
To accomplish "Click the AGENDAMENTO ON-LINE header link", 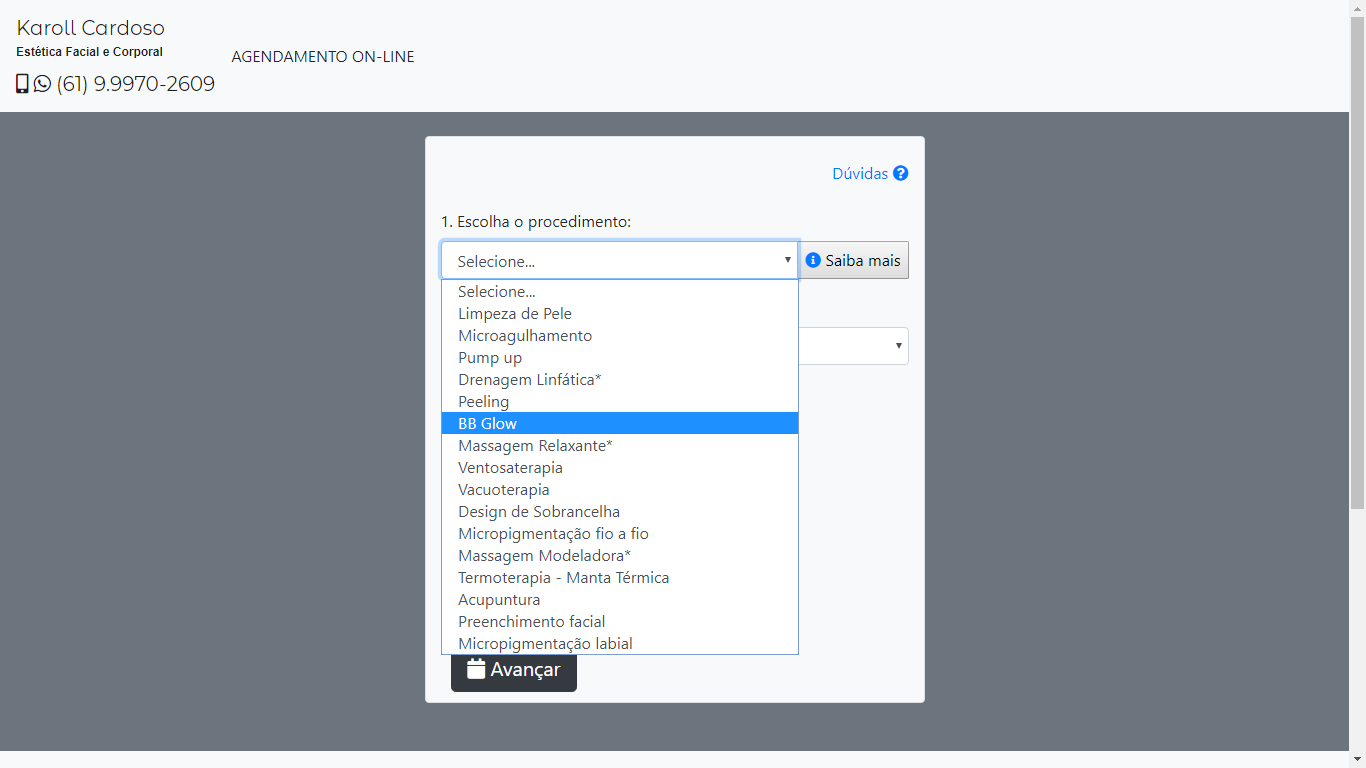I will [323, 57].
